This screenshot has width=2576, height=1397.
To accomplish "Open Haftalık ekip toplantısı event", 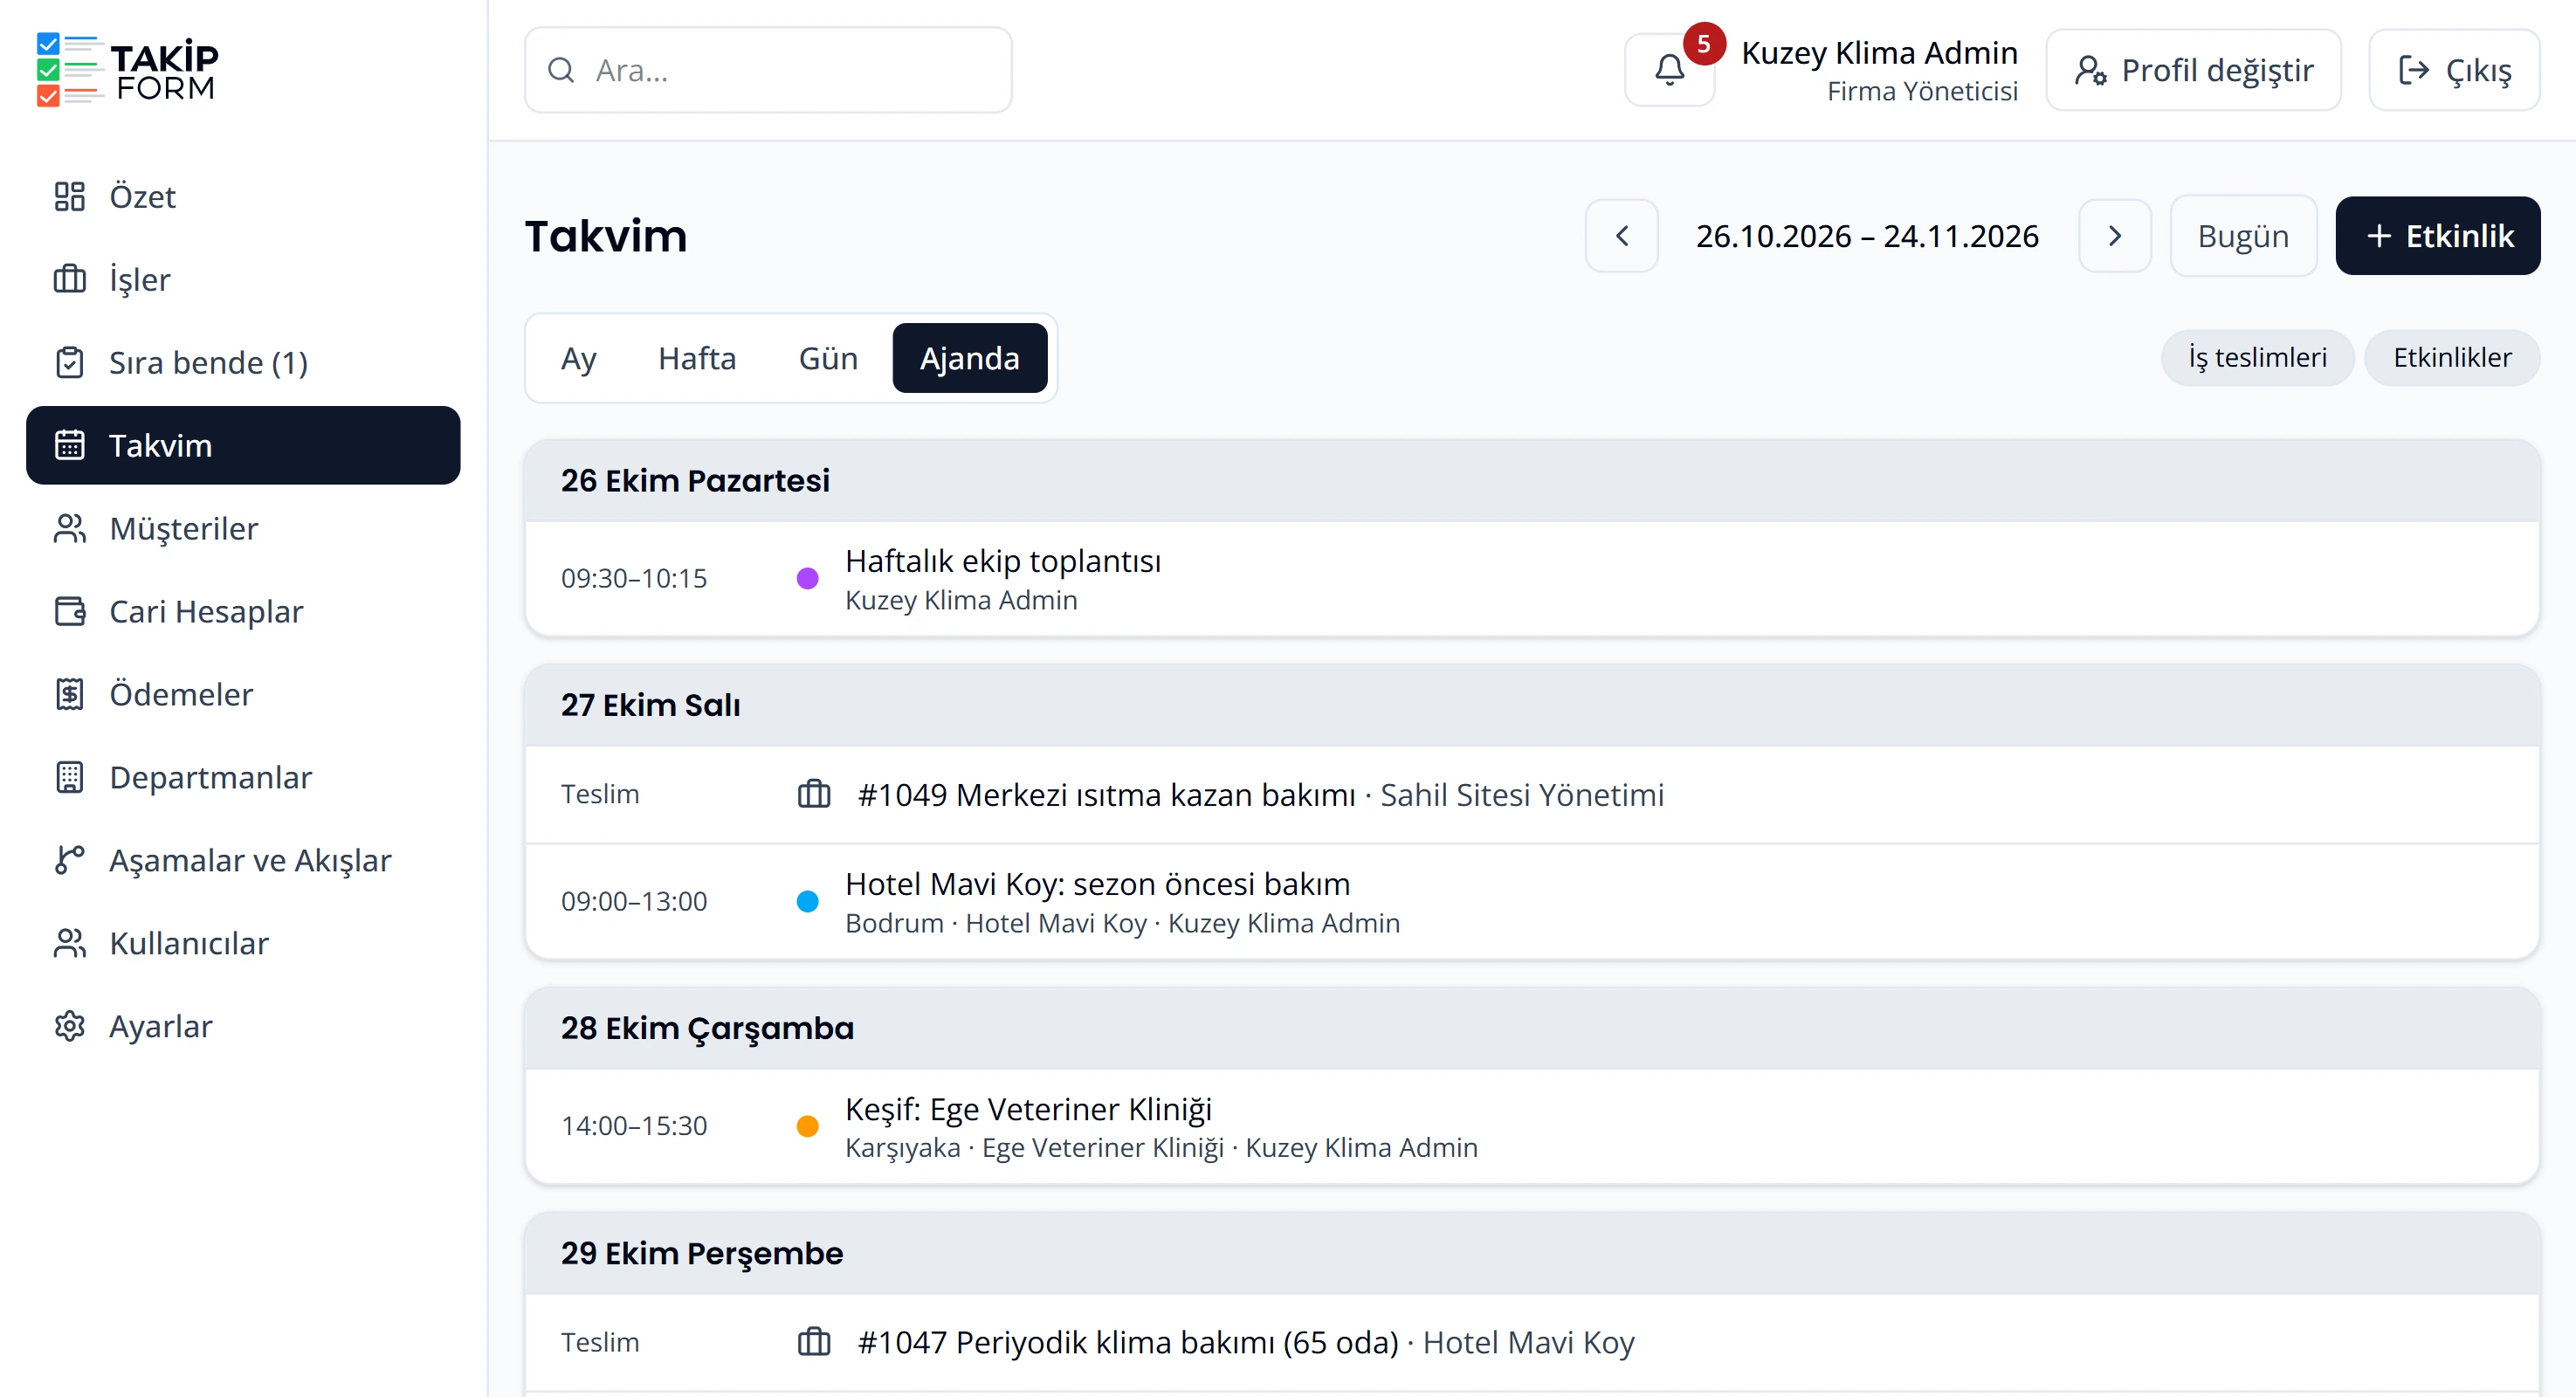I will 1532,578.
